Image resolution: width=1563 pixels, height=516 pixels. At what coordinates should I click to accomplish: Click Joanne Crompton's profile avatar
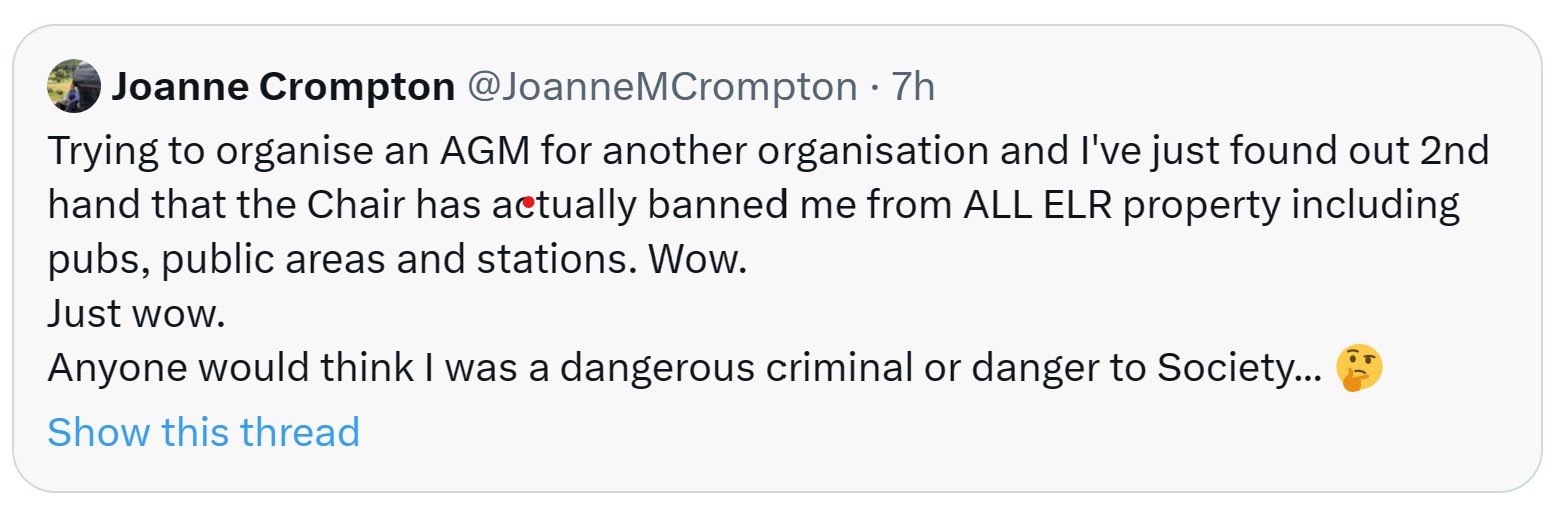point(74,86)
